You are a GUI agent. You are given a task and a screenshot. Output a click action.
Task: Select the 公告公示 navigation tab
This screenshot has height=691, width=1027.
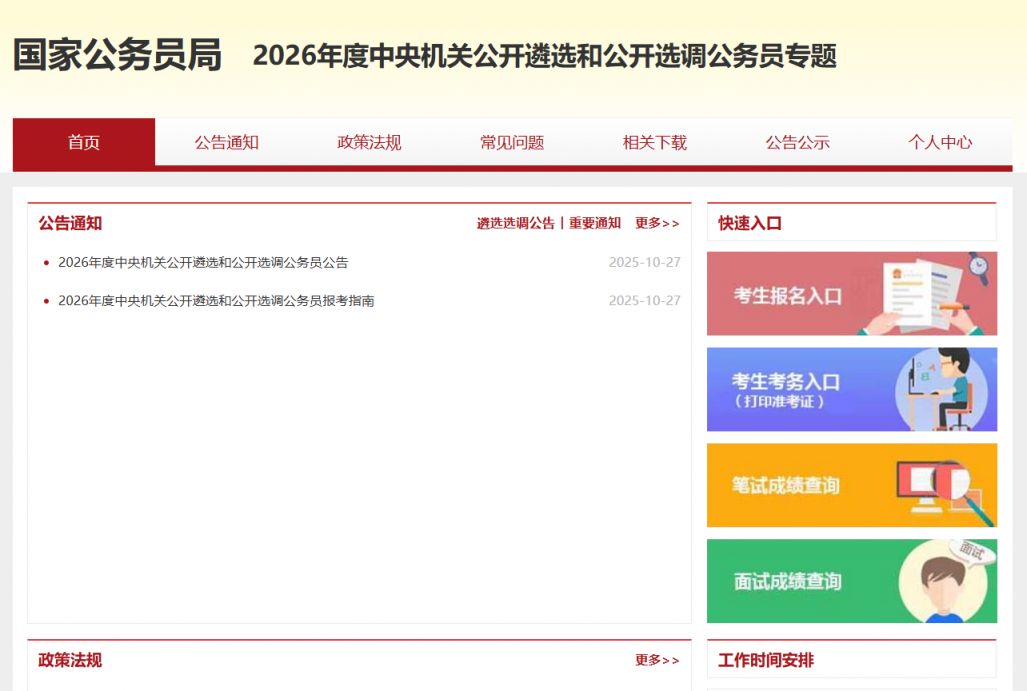coord(797,142)
